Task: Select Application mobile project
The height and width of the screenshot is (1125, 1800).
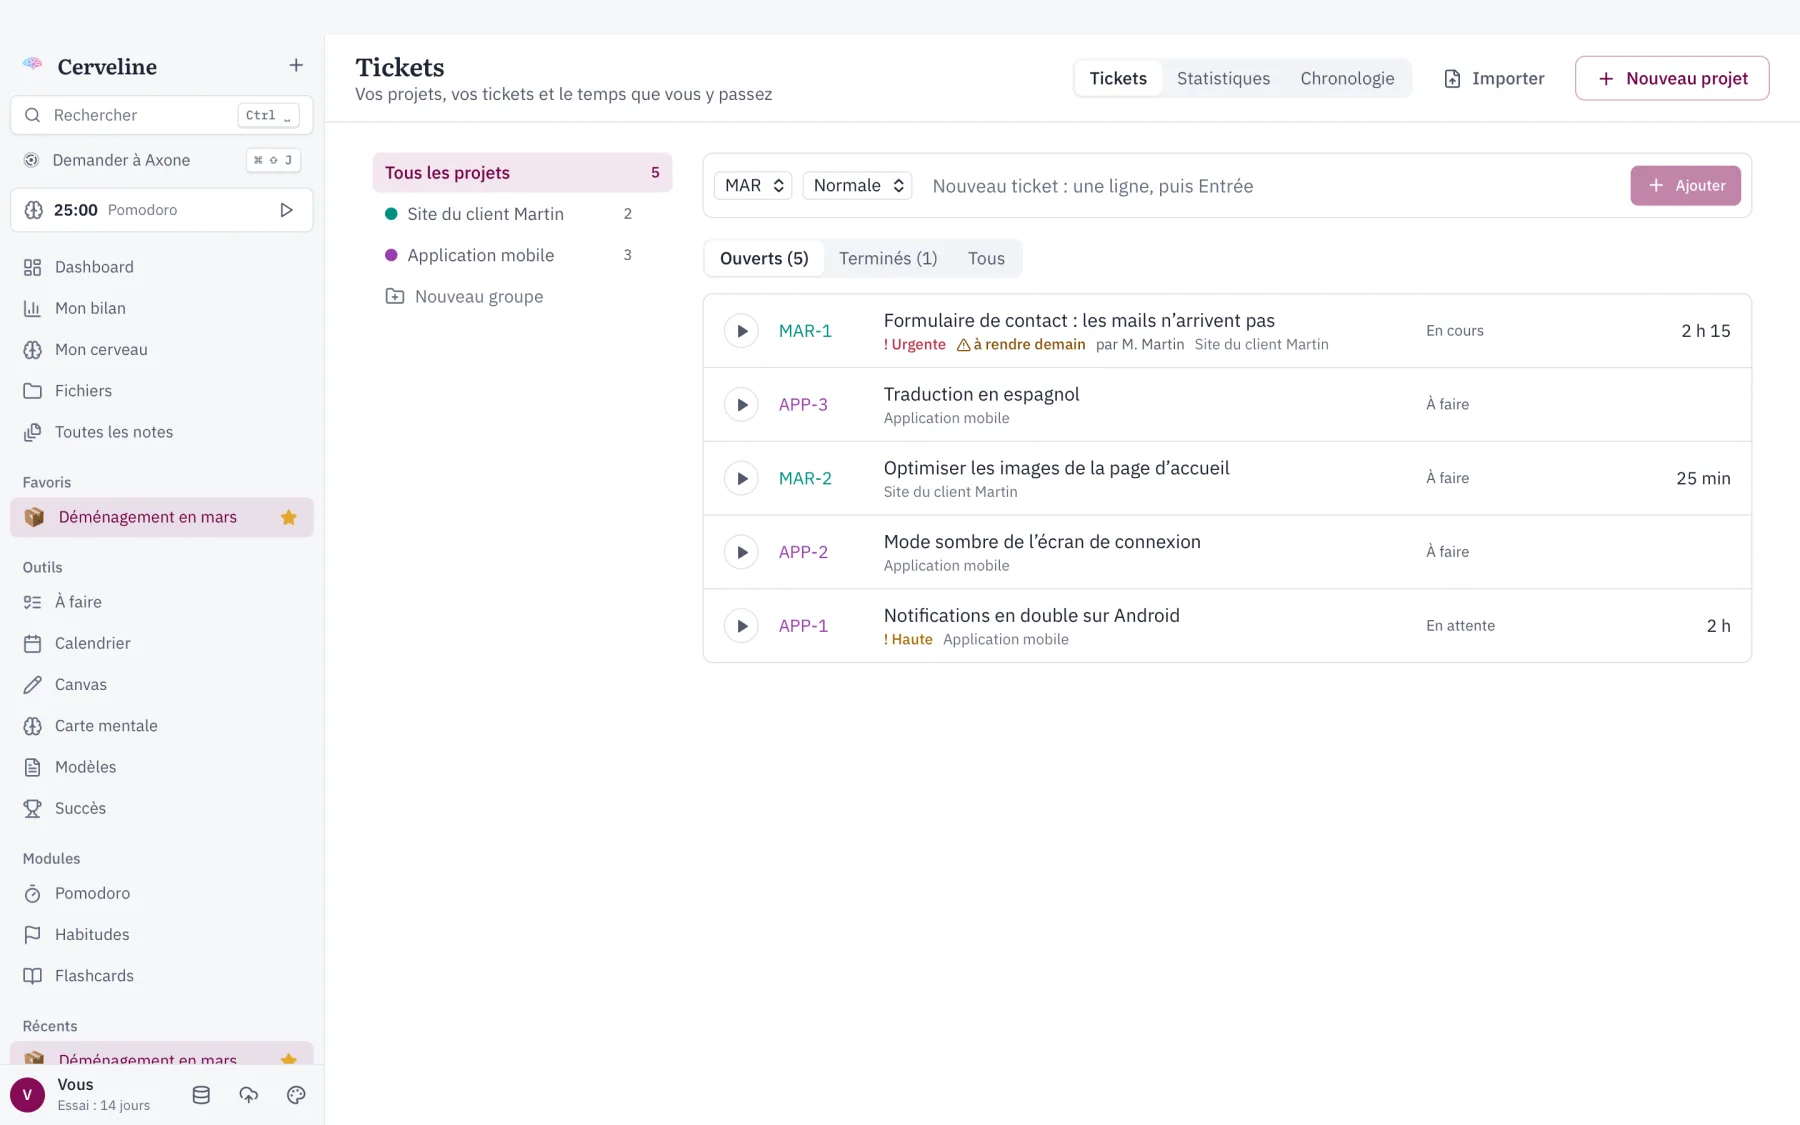Action: tap(522, 255)
